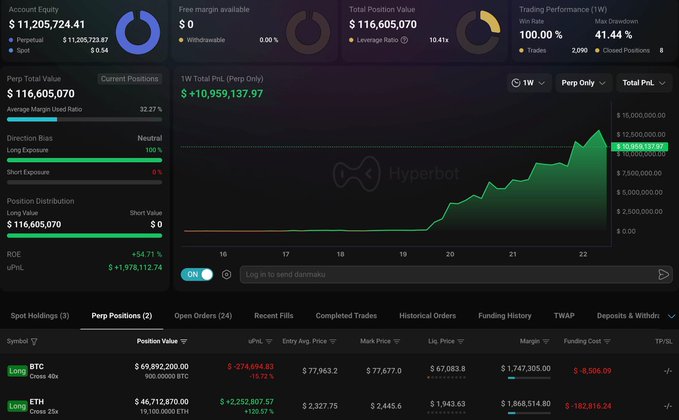Click the ETH symbol name

(36, 402)
